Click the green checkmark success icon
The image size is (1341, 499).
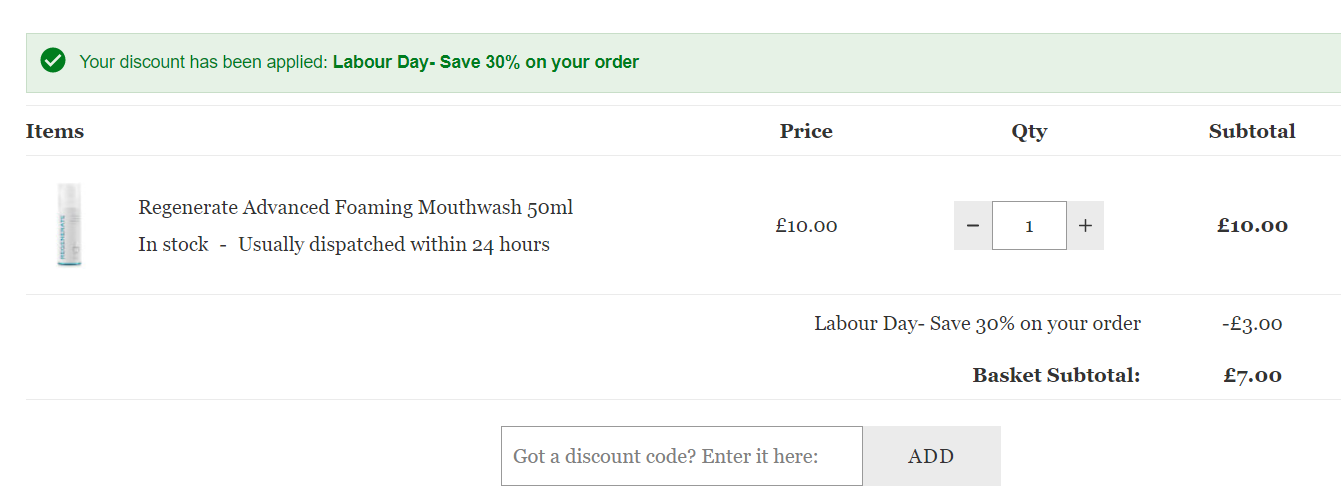(x=53, y=61)
